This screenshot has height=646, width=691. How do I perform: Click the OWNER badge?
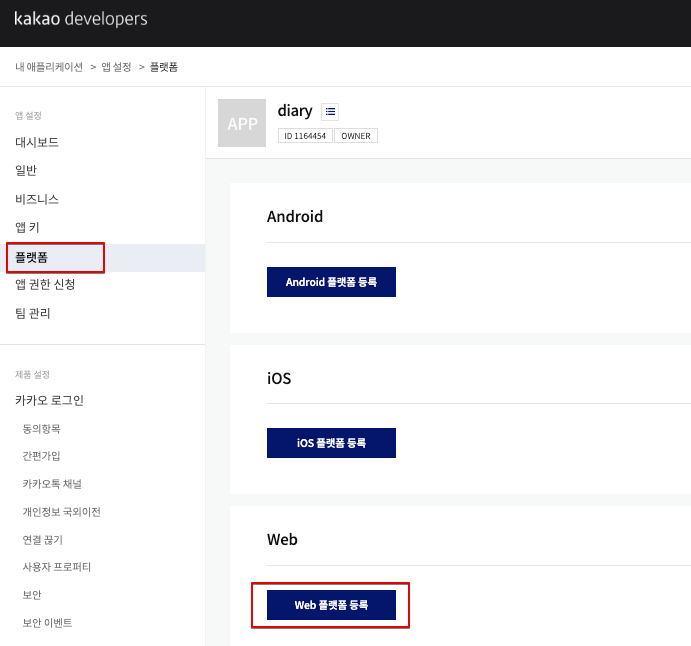[356, 136]
